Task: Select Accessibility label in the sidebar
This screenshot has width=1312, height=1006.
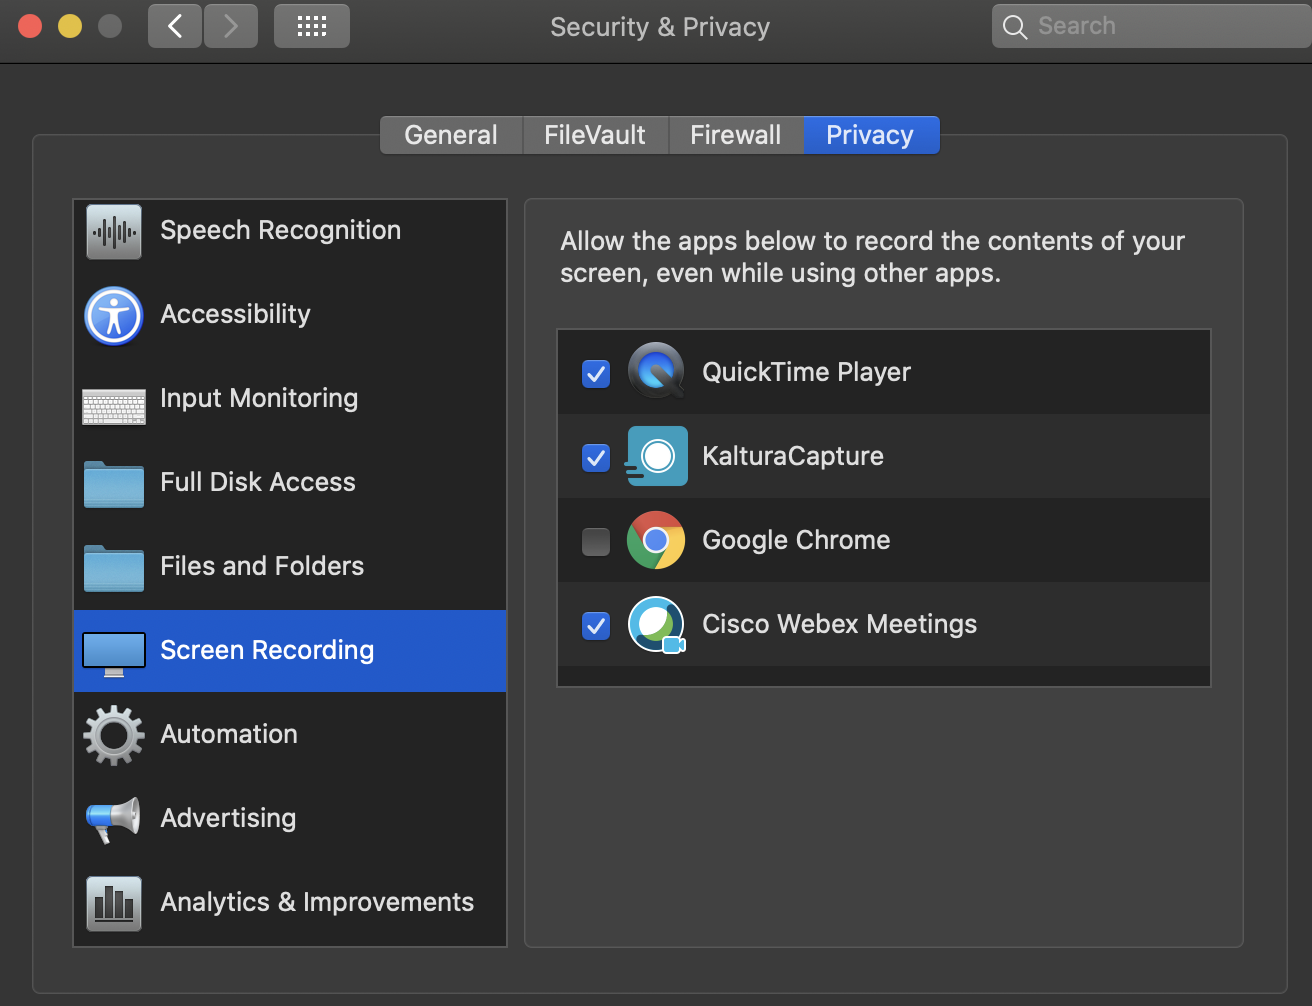Action: (x=235, y=314)
